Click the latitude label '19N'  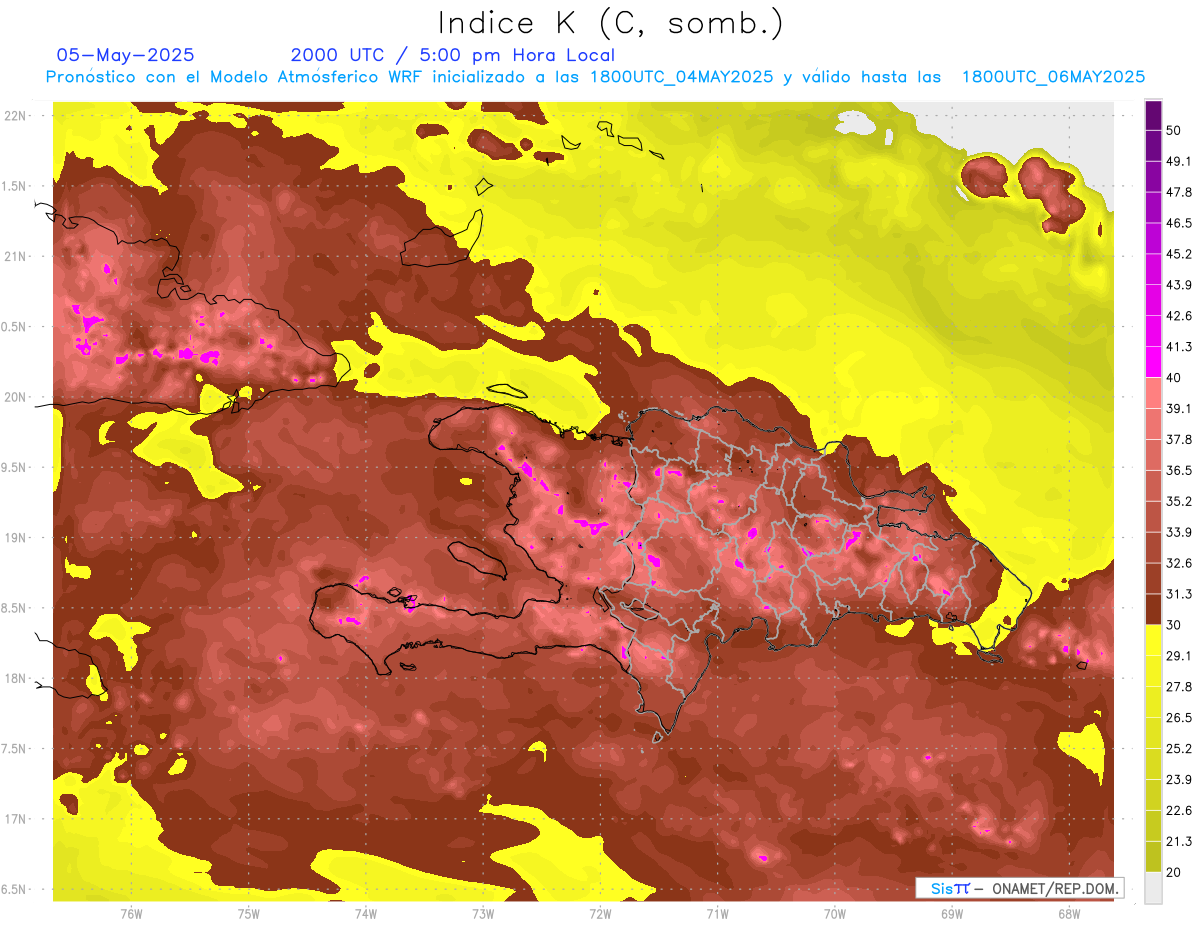pos(15,538)
